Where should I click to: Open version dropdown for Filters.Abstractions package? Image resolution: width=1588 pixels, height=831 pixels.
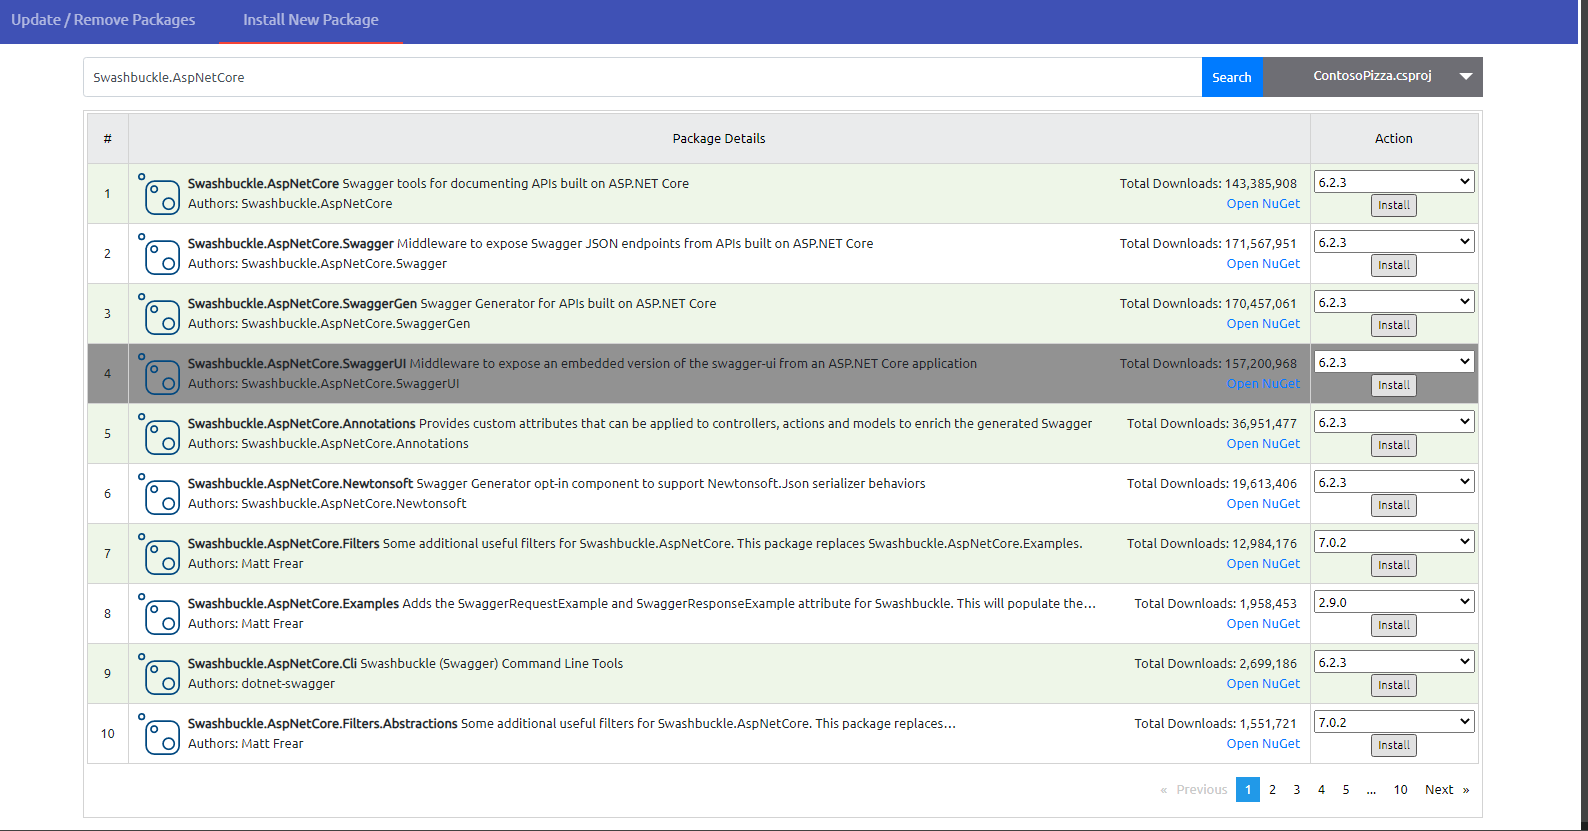1394,722
